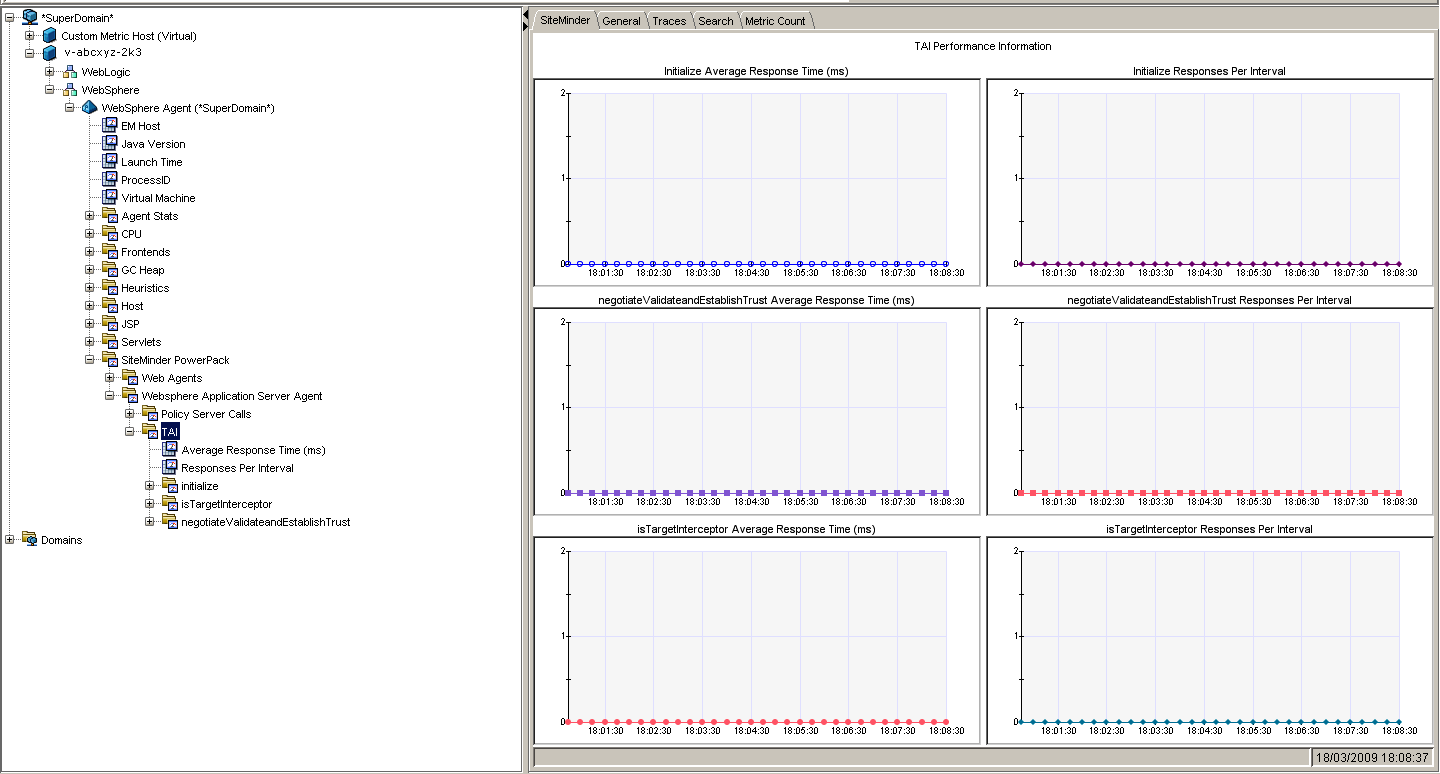Click the ProcessID metric icon
The height and width of the screenshot is (774, 1440).
click(x=110, y=179)
